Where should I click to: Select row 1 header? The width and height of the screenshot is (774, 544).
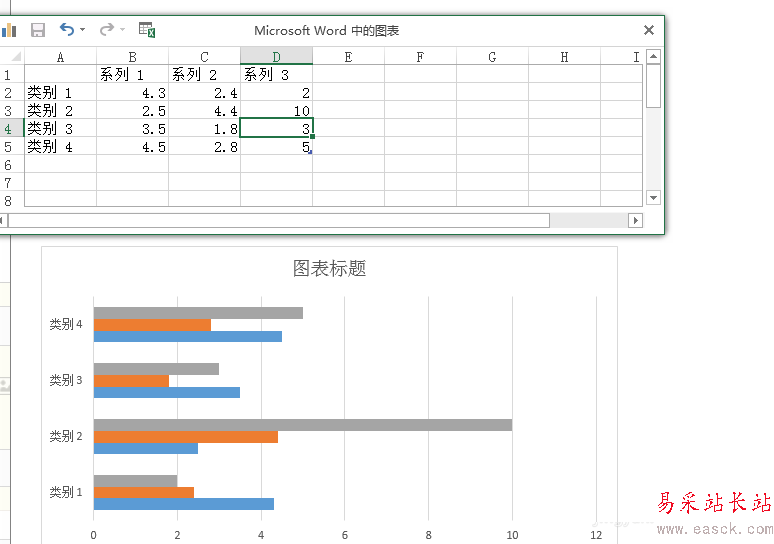point(11,75)
